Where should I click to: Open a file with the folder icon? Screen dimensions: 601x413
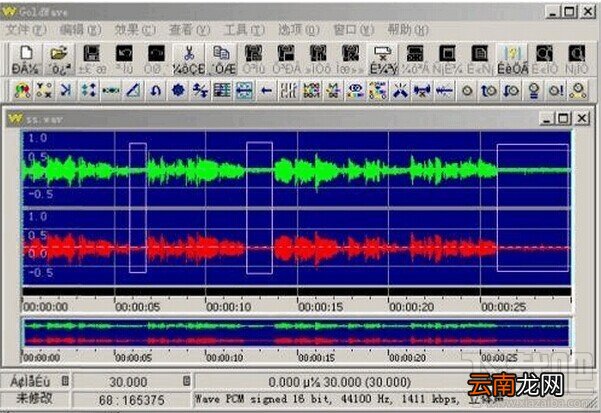pyautogui.click(x=59, y=59)
